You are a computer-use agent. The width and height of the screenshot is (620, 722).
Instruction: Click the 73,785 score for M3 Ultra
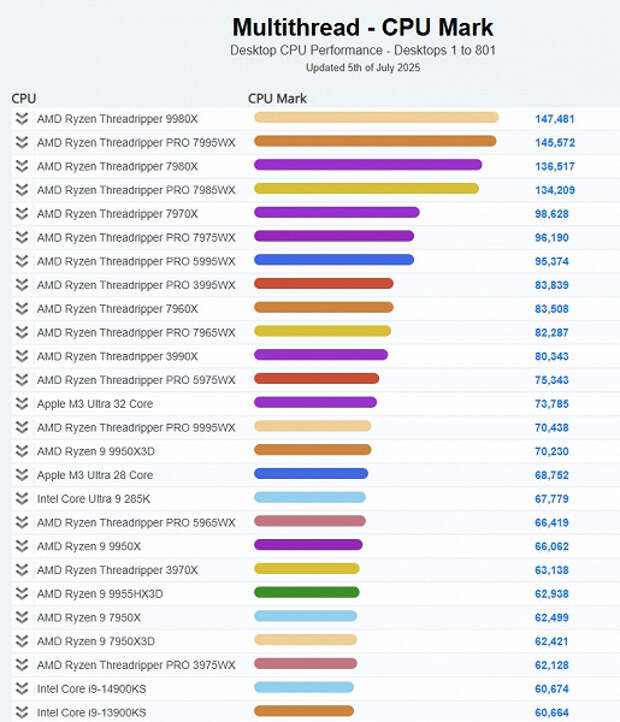(x=551, y=404)
